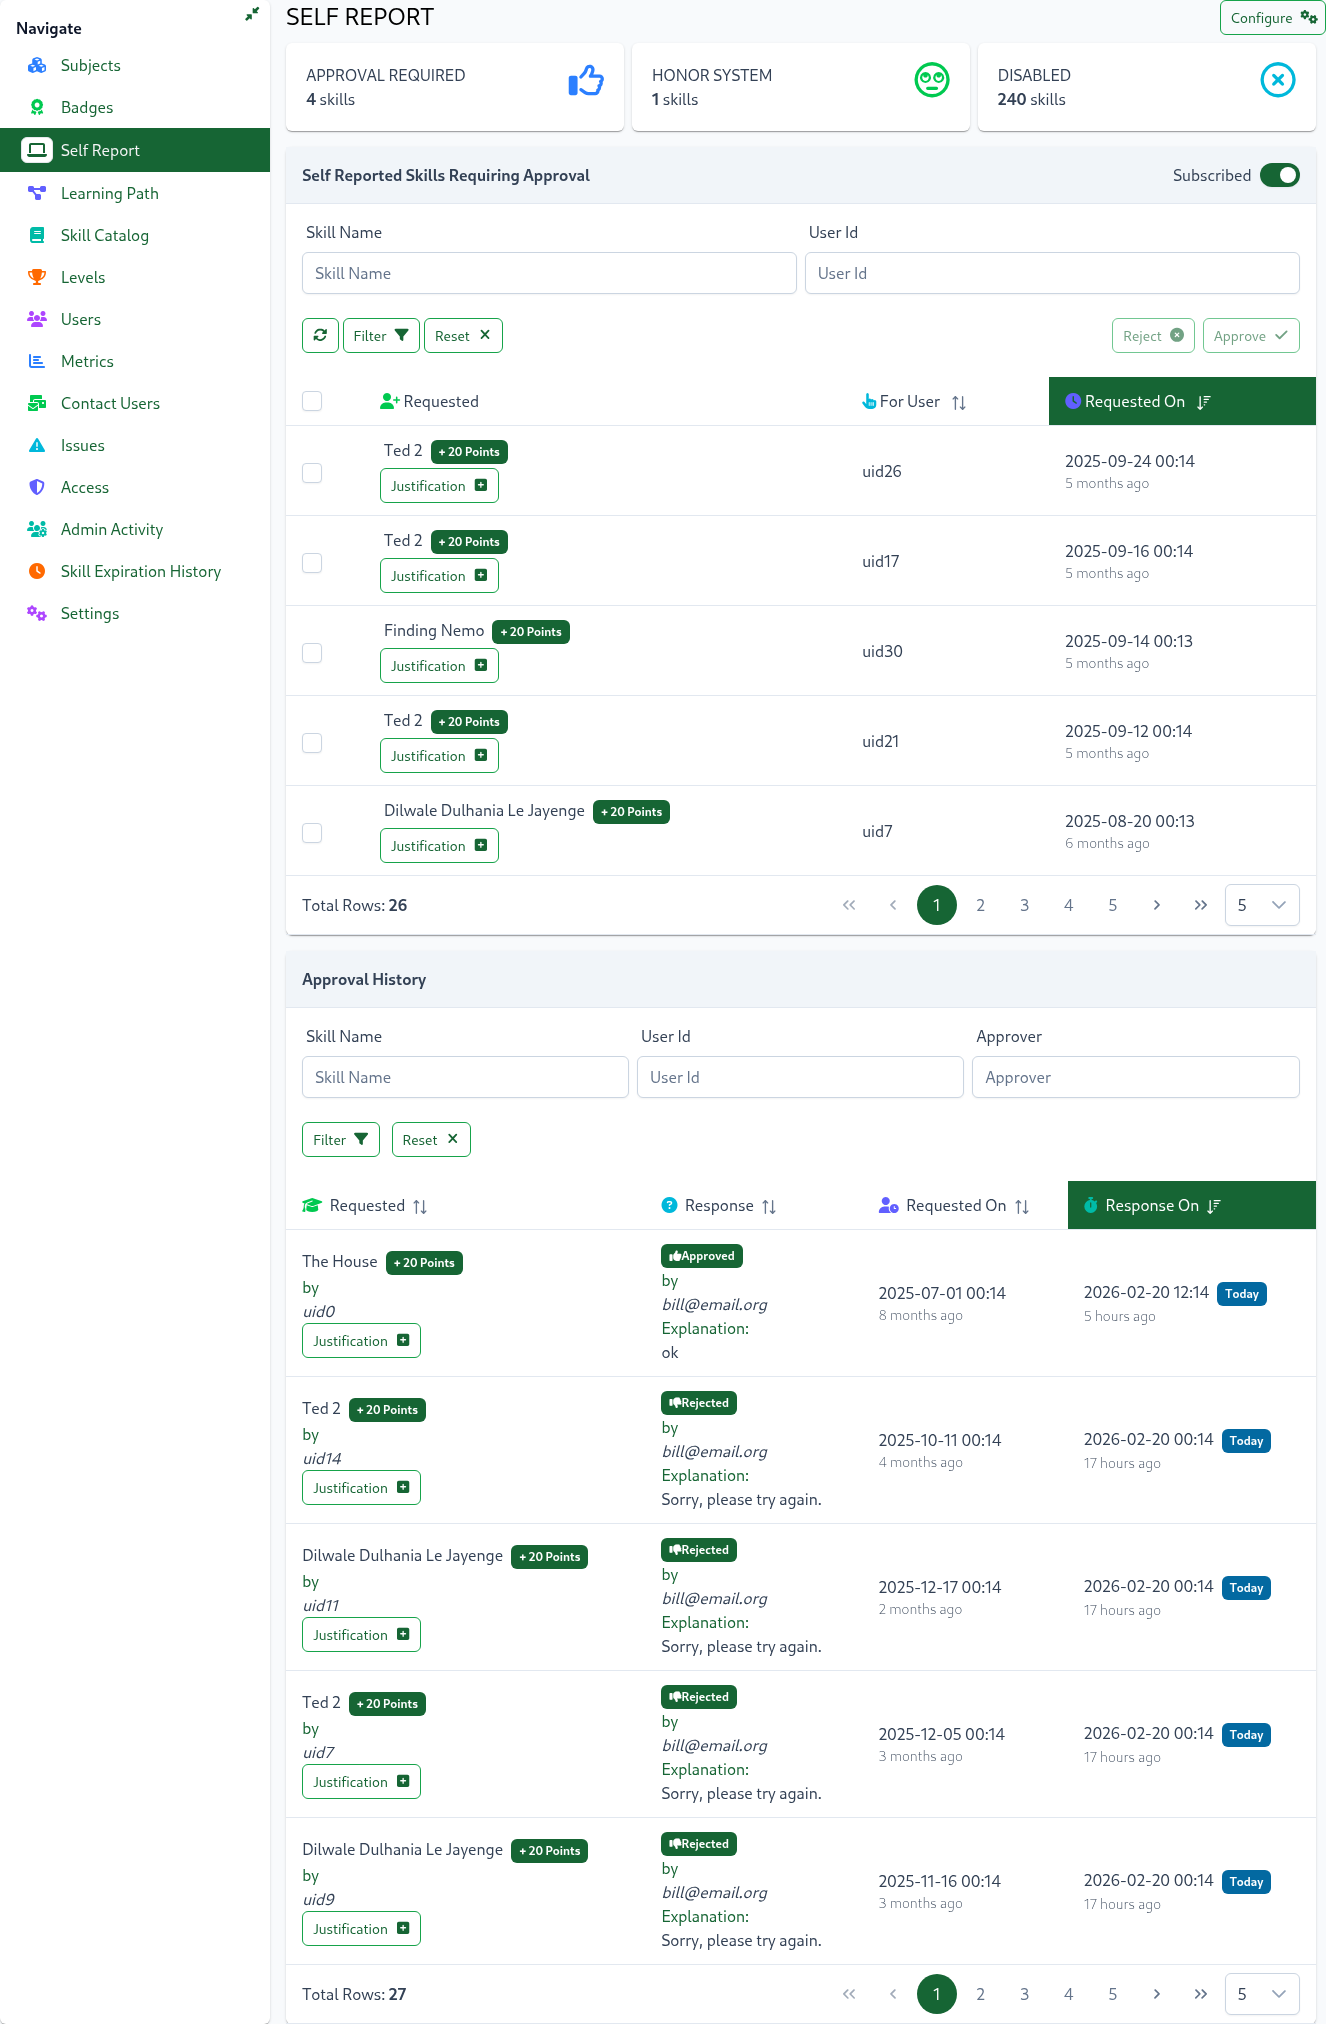Image resolution: width=1326 pixels, height=2024 pixels.
Task: Click the Reject button
Action: click(1153, 336)
